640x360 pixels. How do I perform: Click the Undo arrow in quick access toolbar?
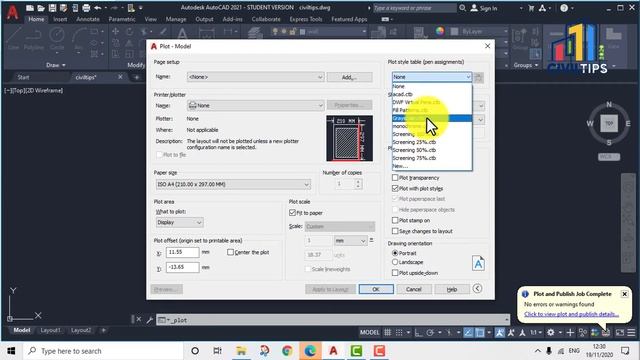[98, 8]
